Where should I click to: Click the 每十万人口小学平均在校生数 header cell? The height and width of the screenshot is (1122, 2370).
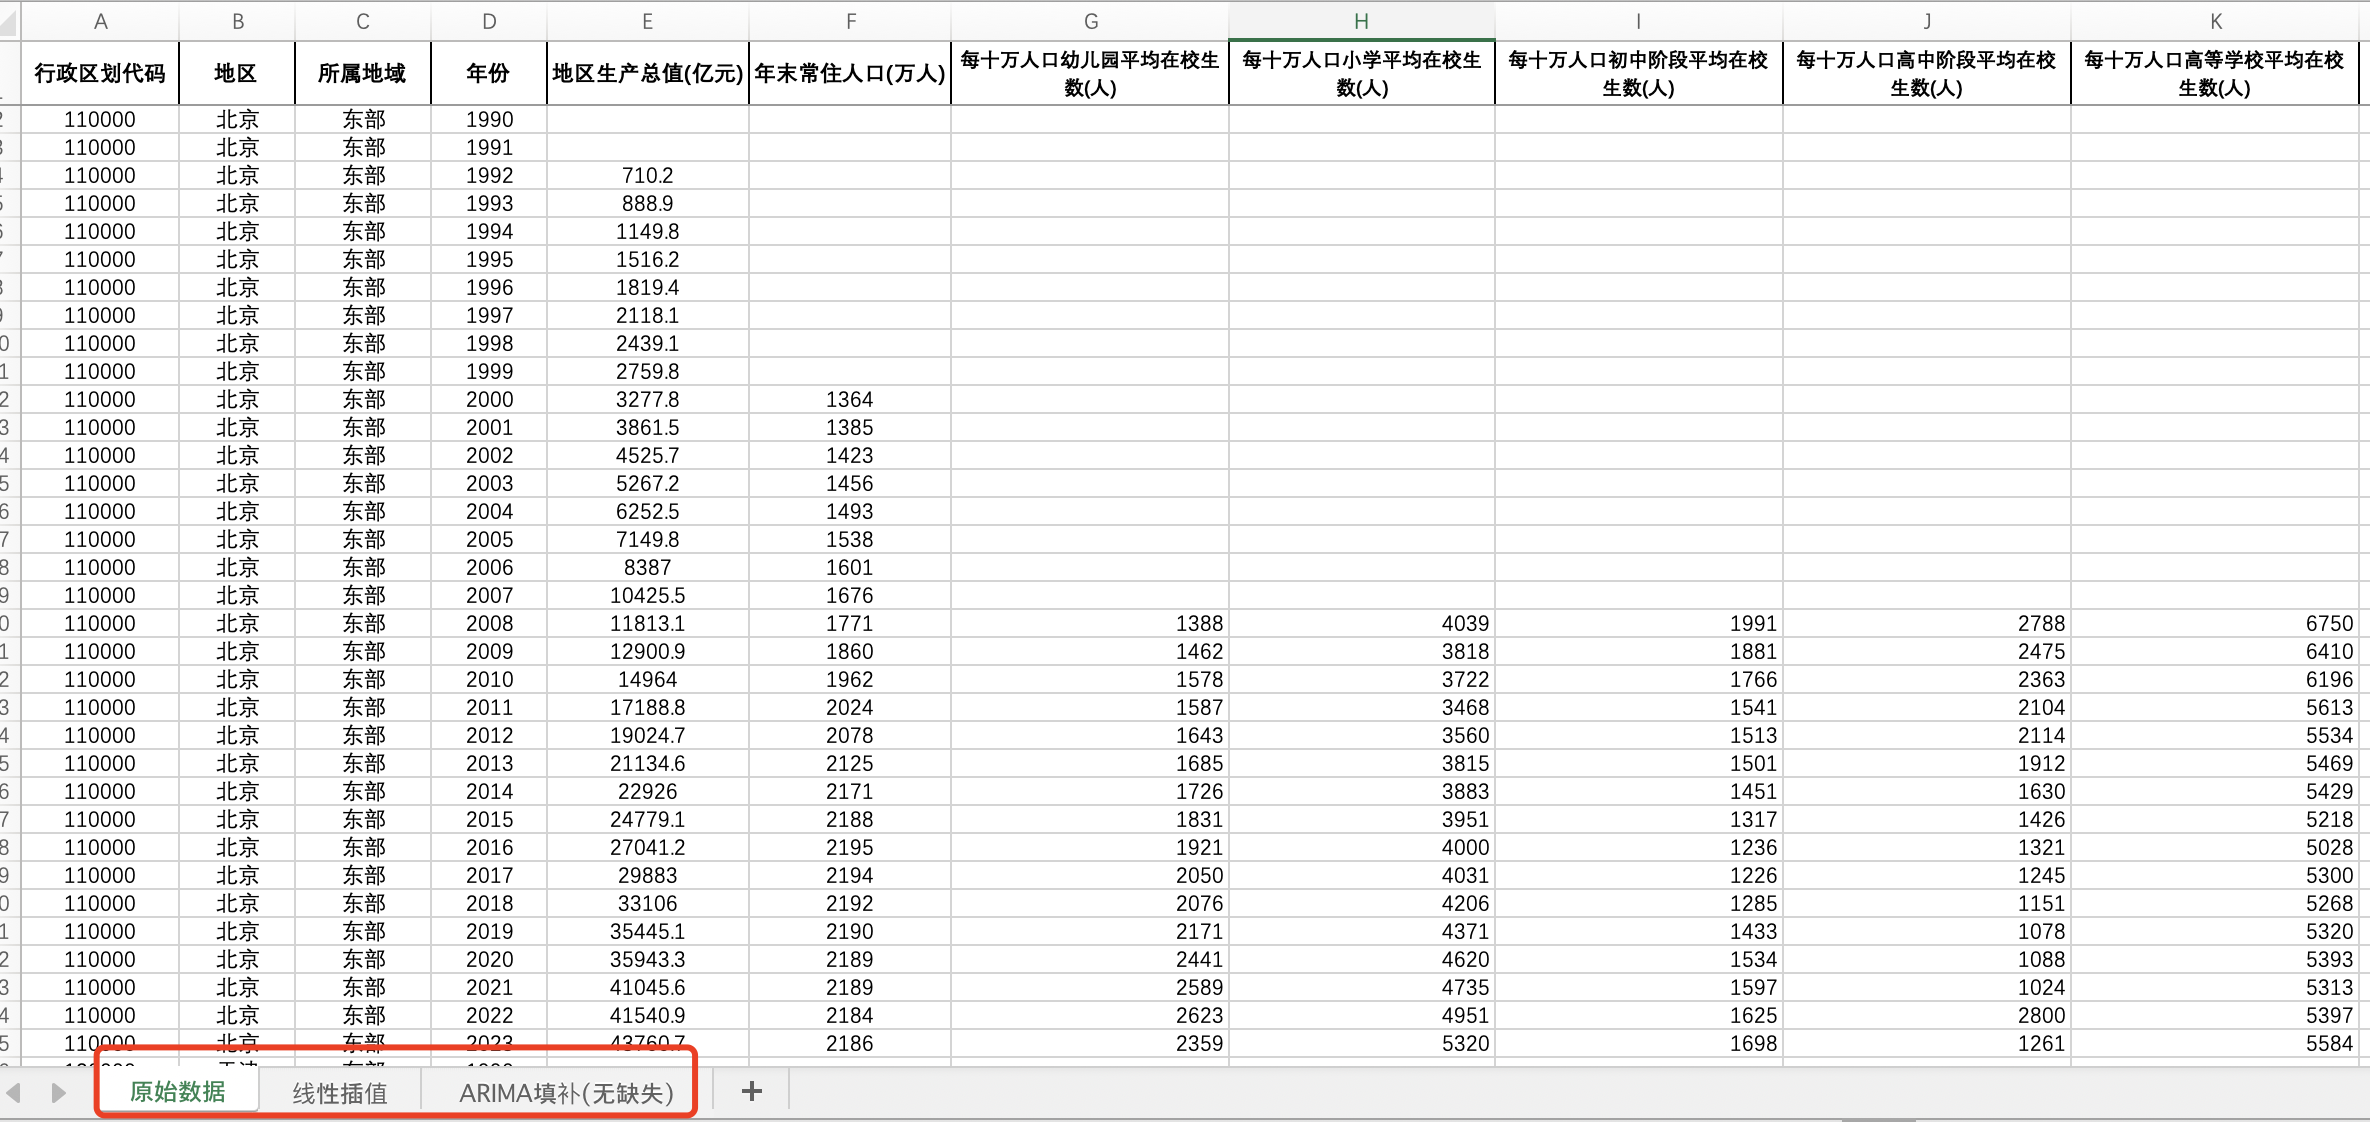pyautogui.click(x=1361, y=73)
